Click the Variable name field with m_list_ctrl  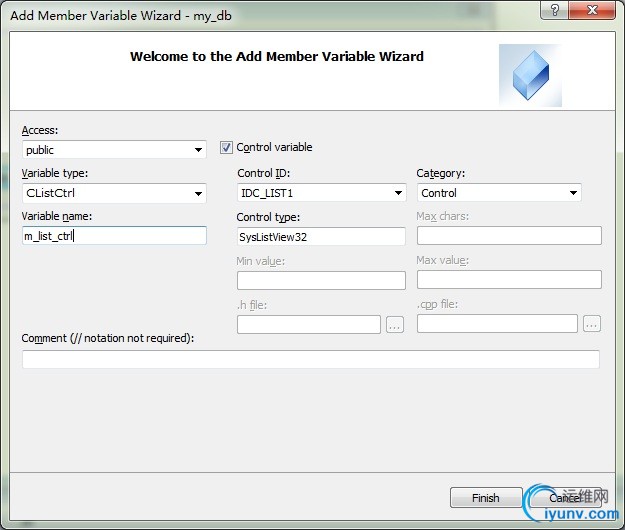(114, 236)
